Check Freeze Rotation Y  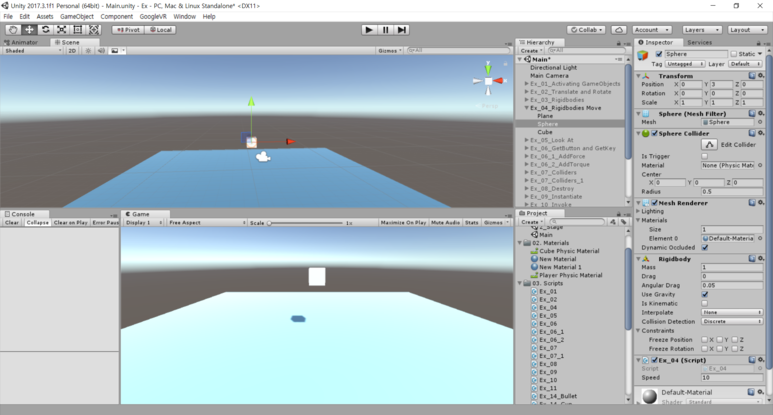pos(720,349)
